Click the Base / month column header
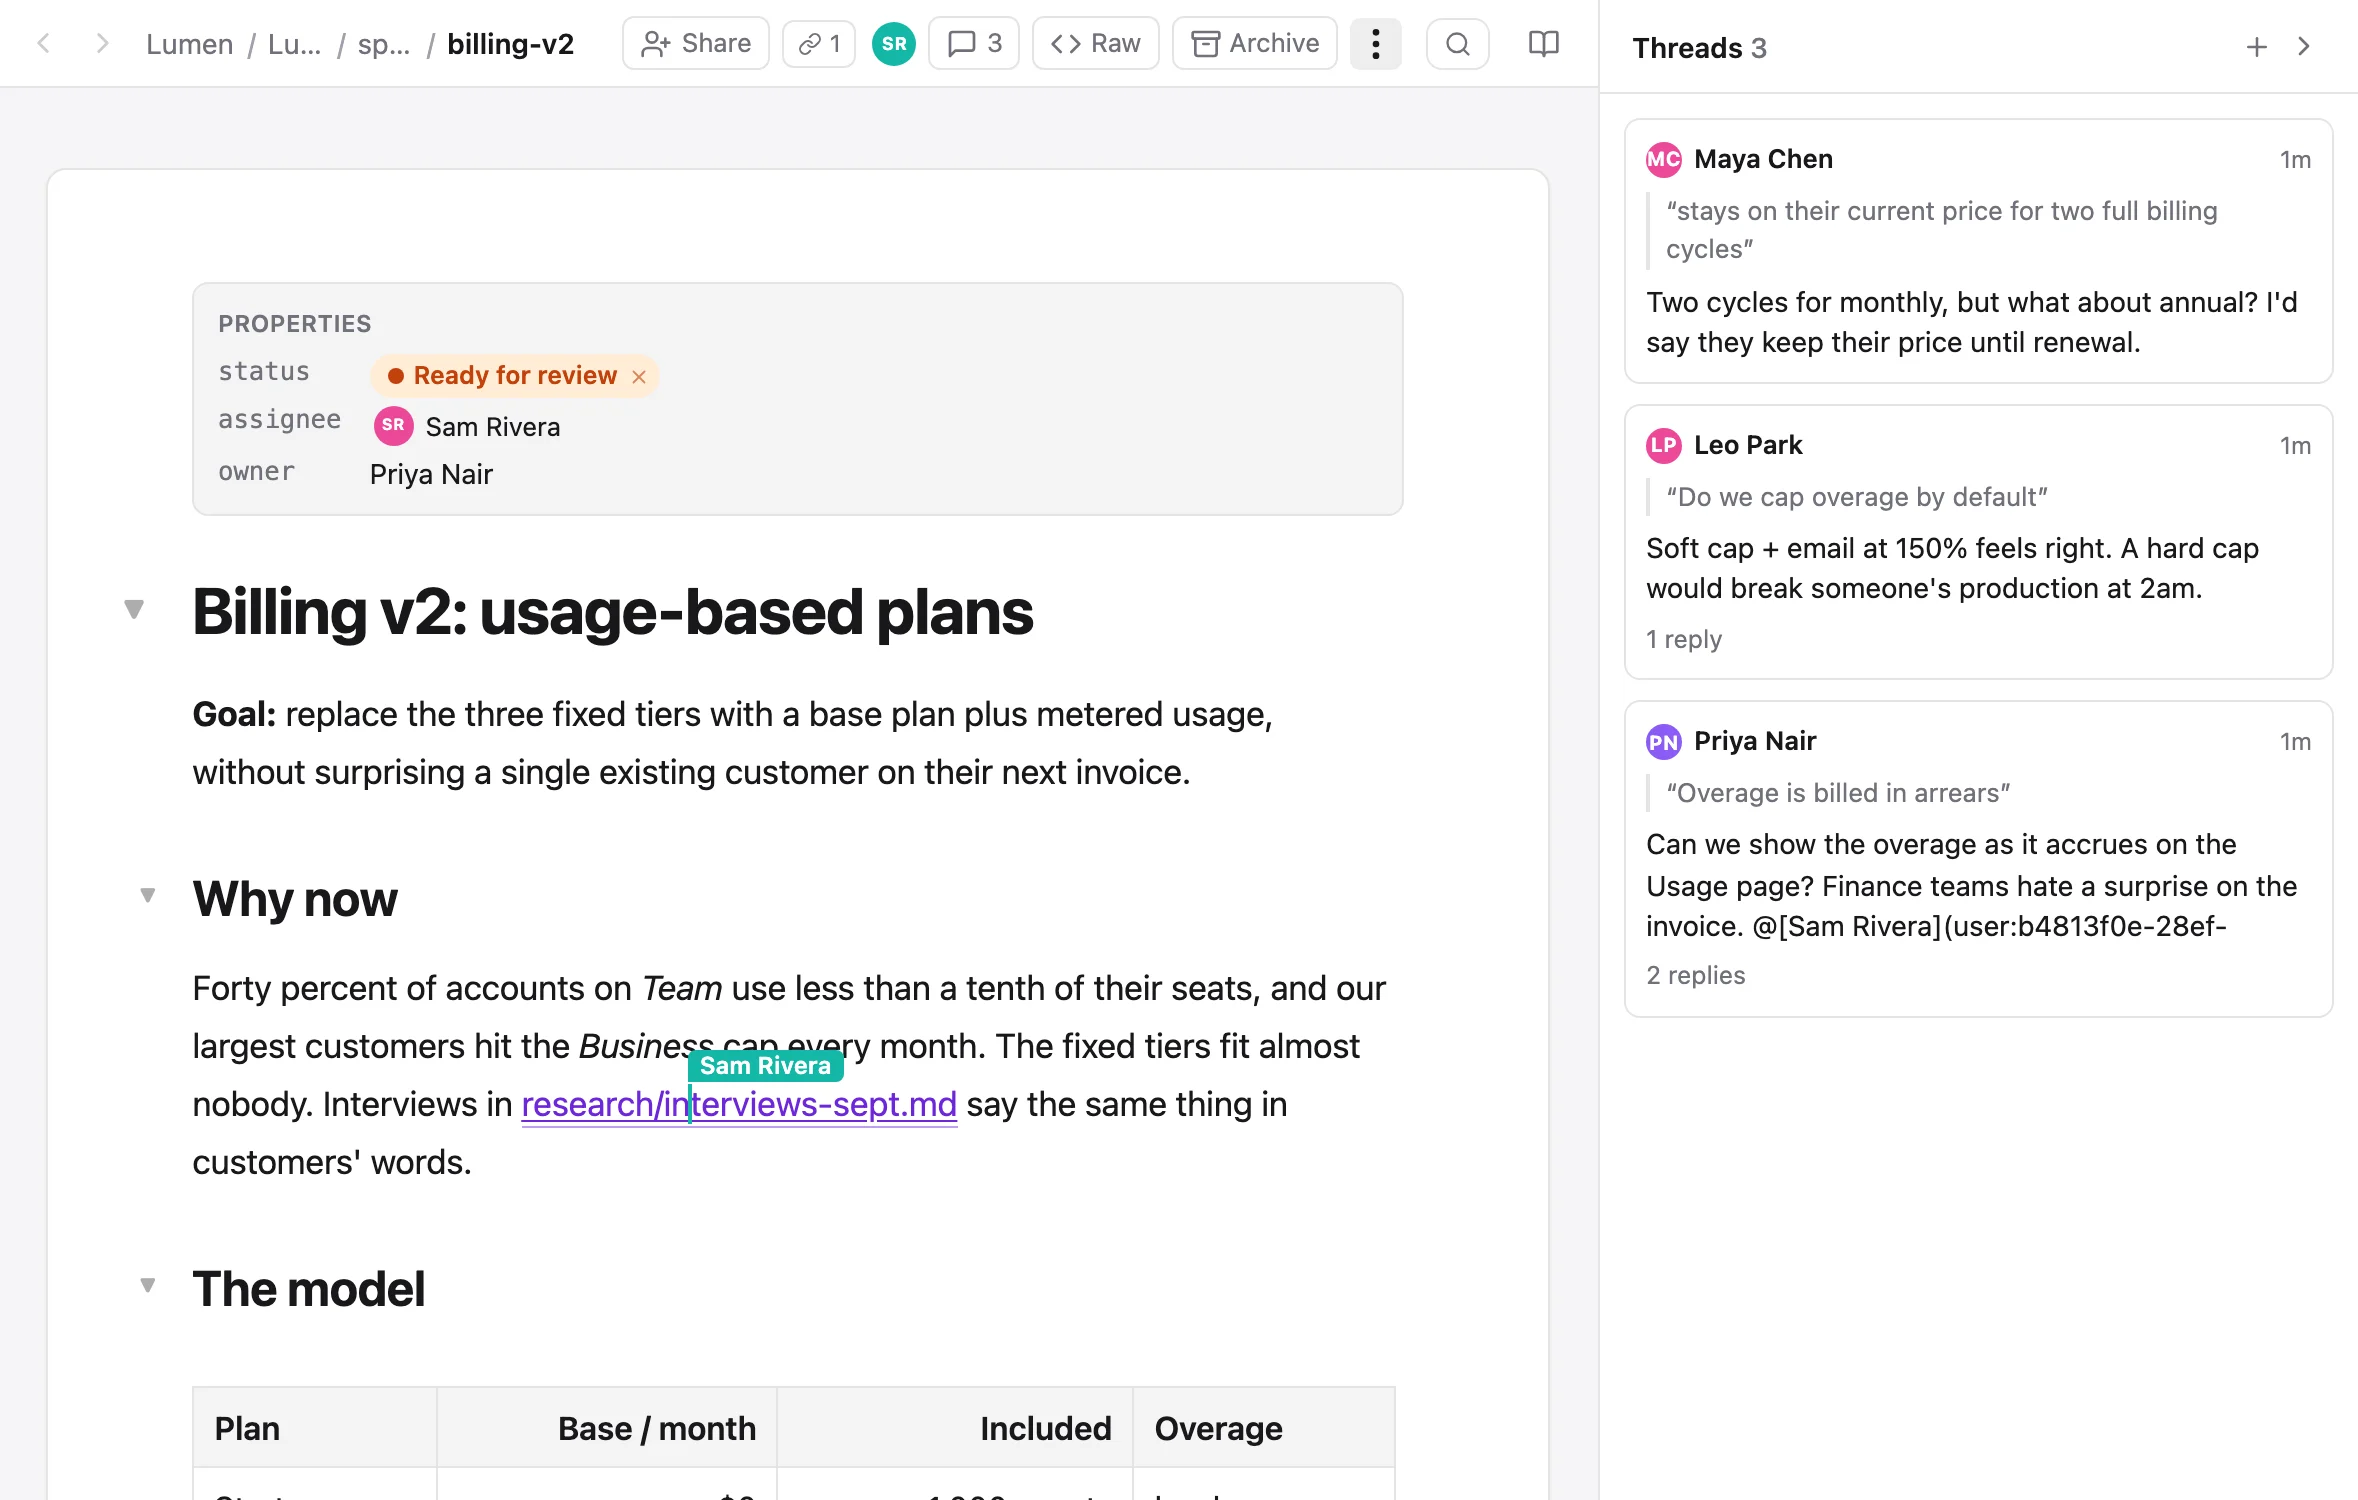The height and width of the screenshot is (1500, 2358). click(607, 1428)
